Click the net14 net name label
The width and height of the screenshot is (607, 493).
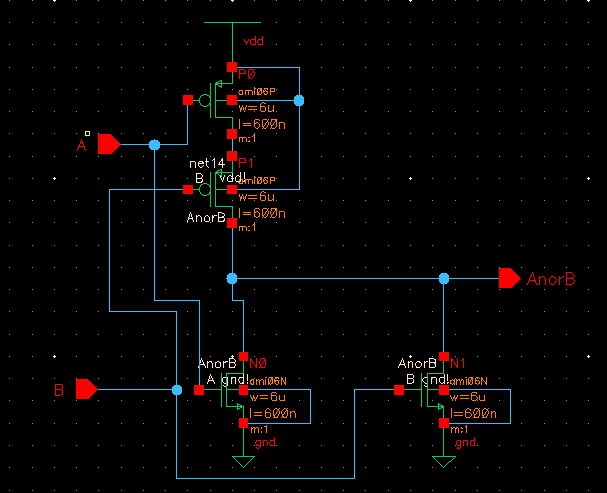click(x=207, y=164)
